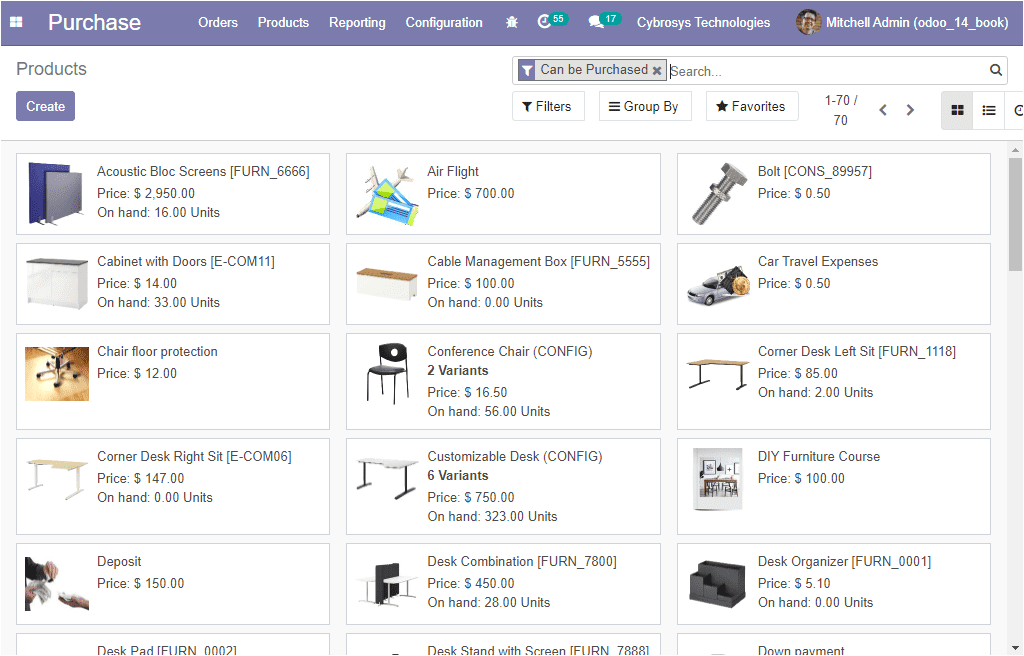Switch to Activity view clock icon
Screen dimensions: 1024x656
tap(1017, 110)
